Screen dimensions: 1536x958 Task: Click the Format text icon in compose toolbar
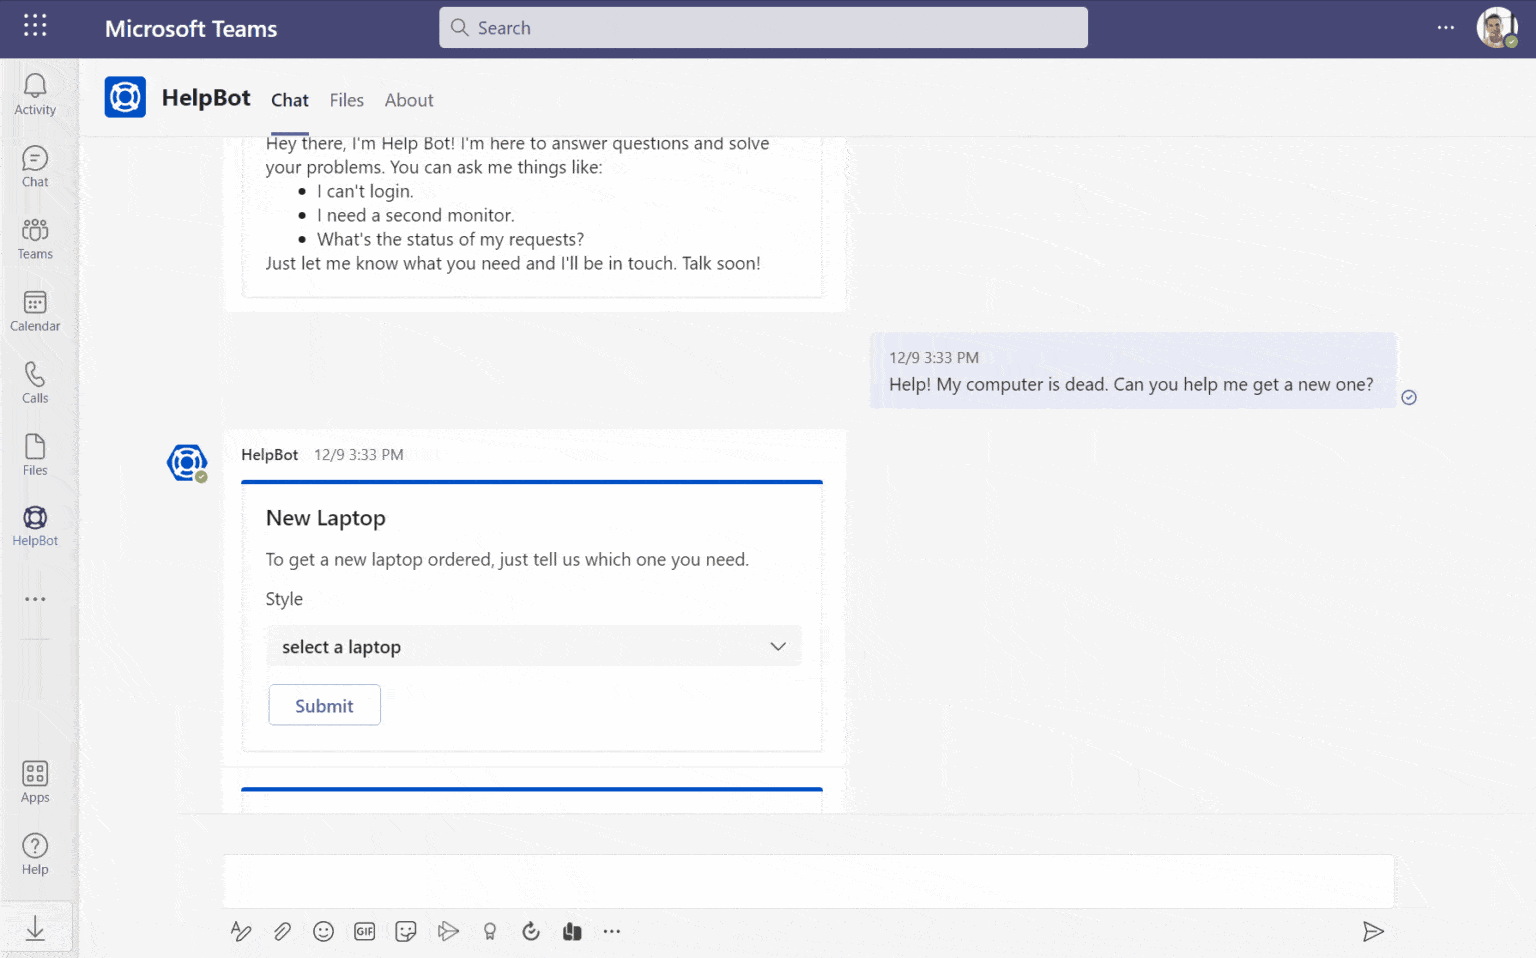241,931
